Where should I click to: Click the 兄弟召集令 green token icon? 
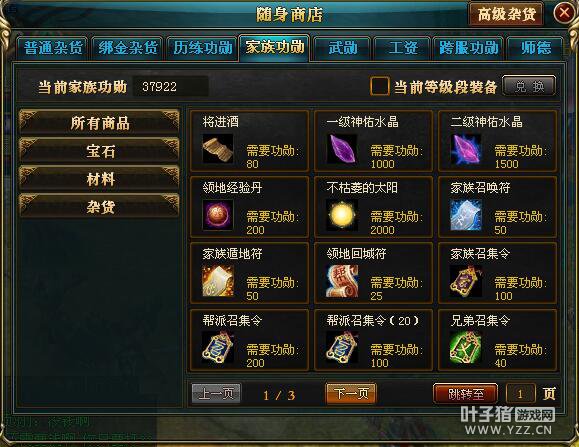pyautogui.click(x=466, y=348)
